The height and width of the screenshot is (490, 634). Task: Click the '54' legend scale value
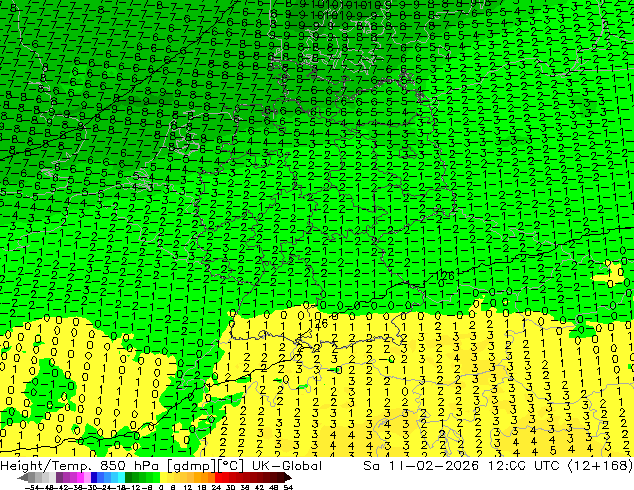click(288, 487)
